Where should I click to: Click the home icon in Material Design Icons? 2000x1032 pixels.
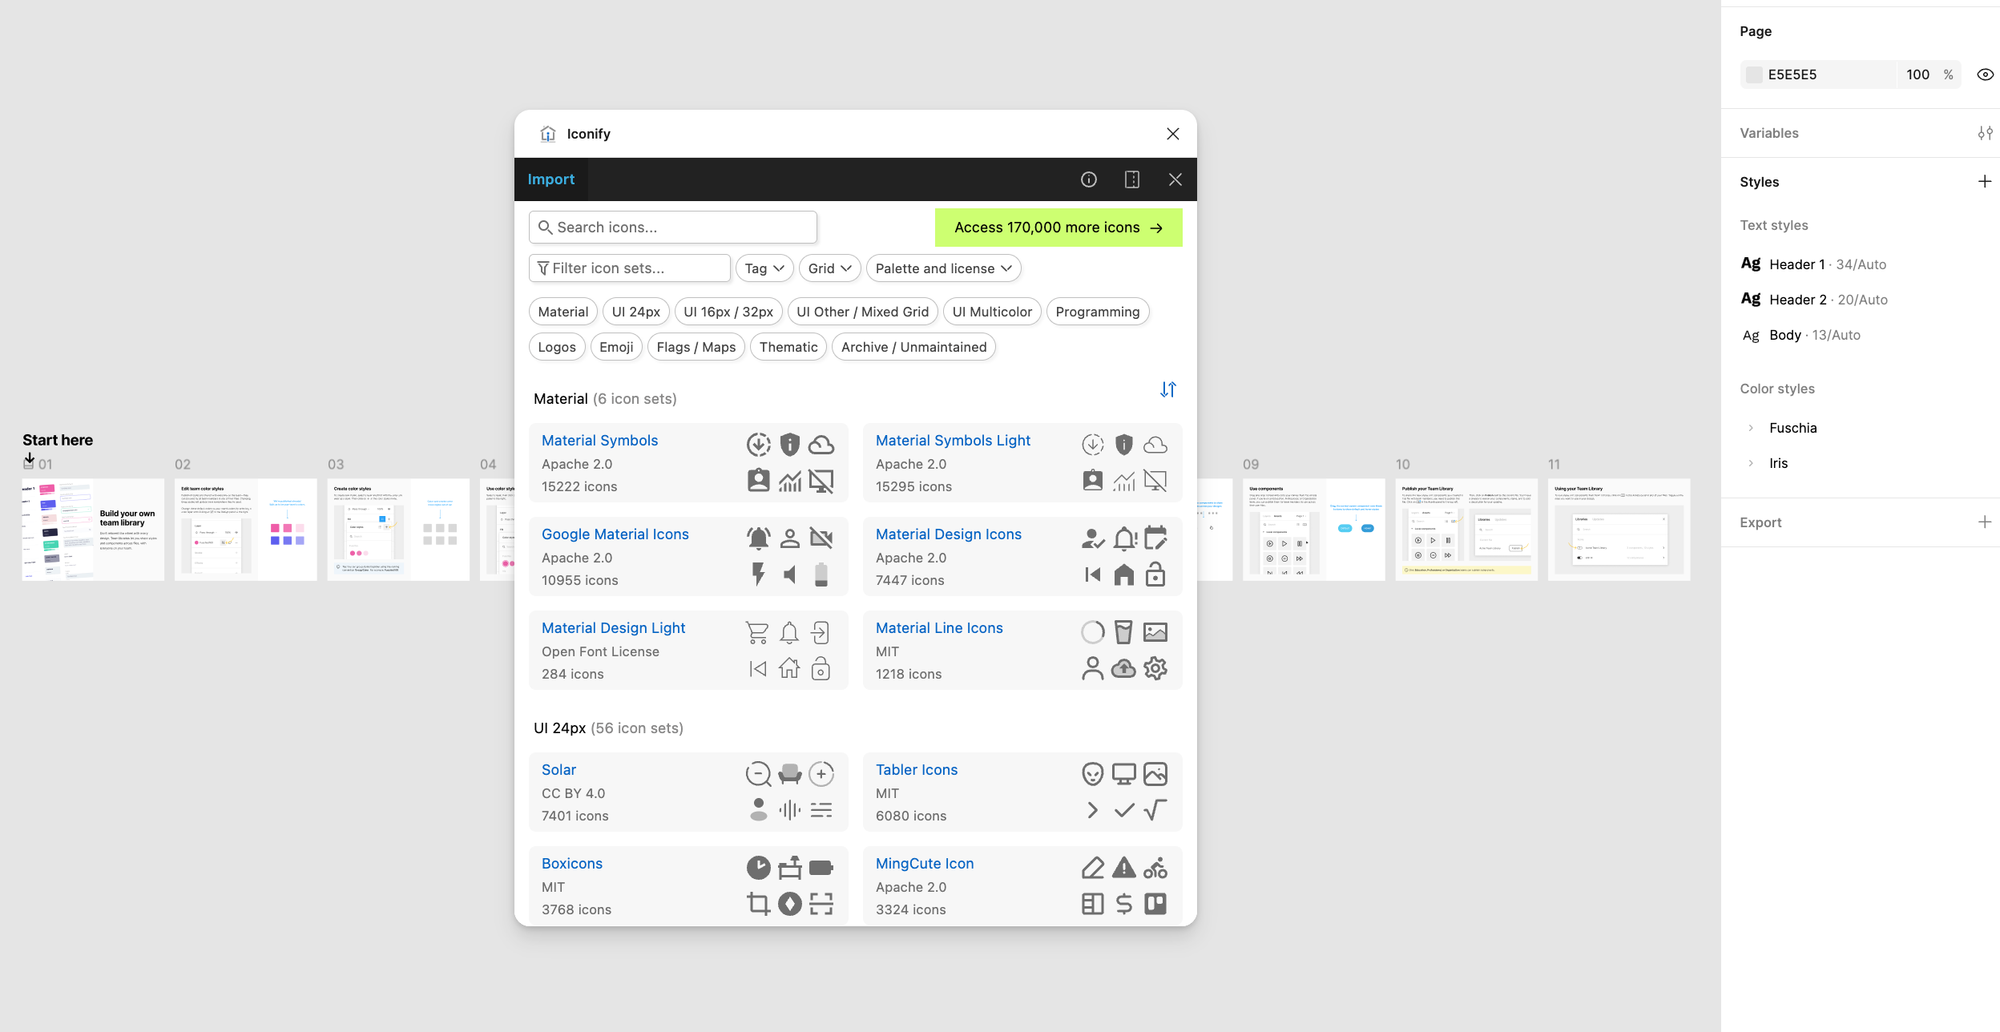[1124, 574]
